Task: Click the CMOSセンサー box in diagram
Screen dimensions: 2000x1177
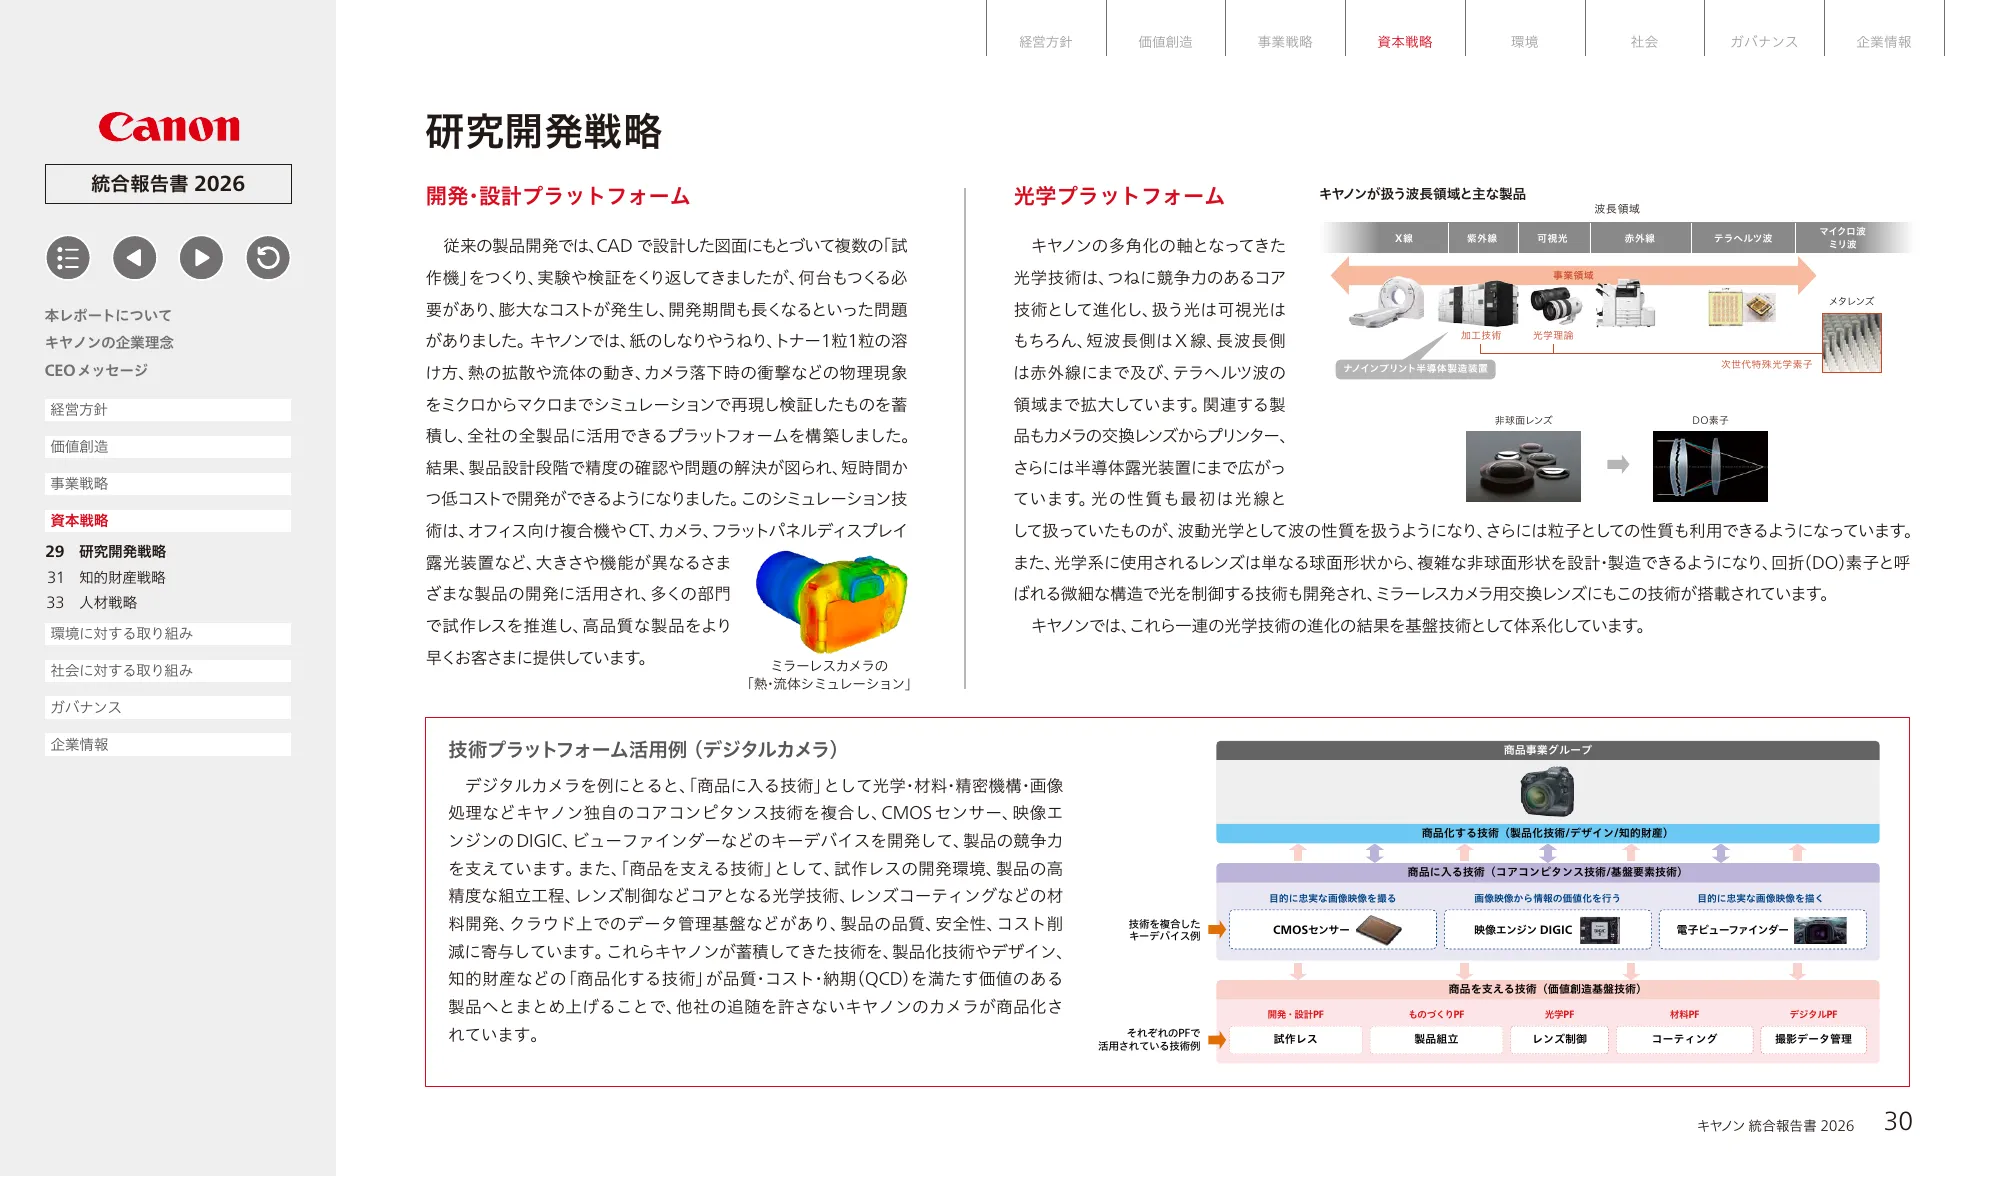Action: point(1333,930)
